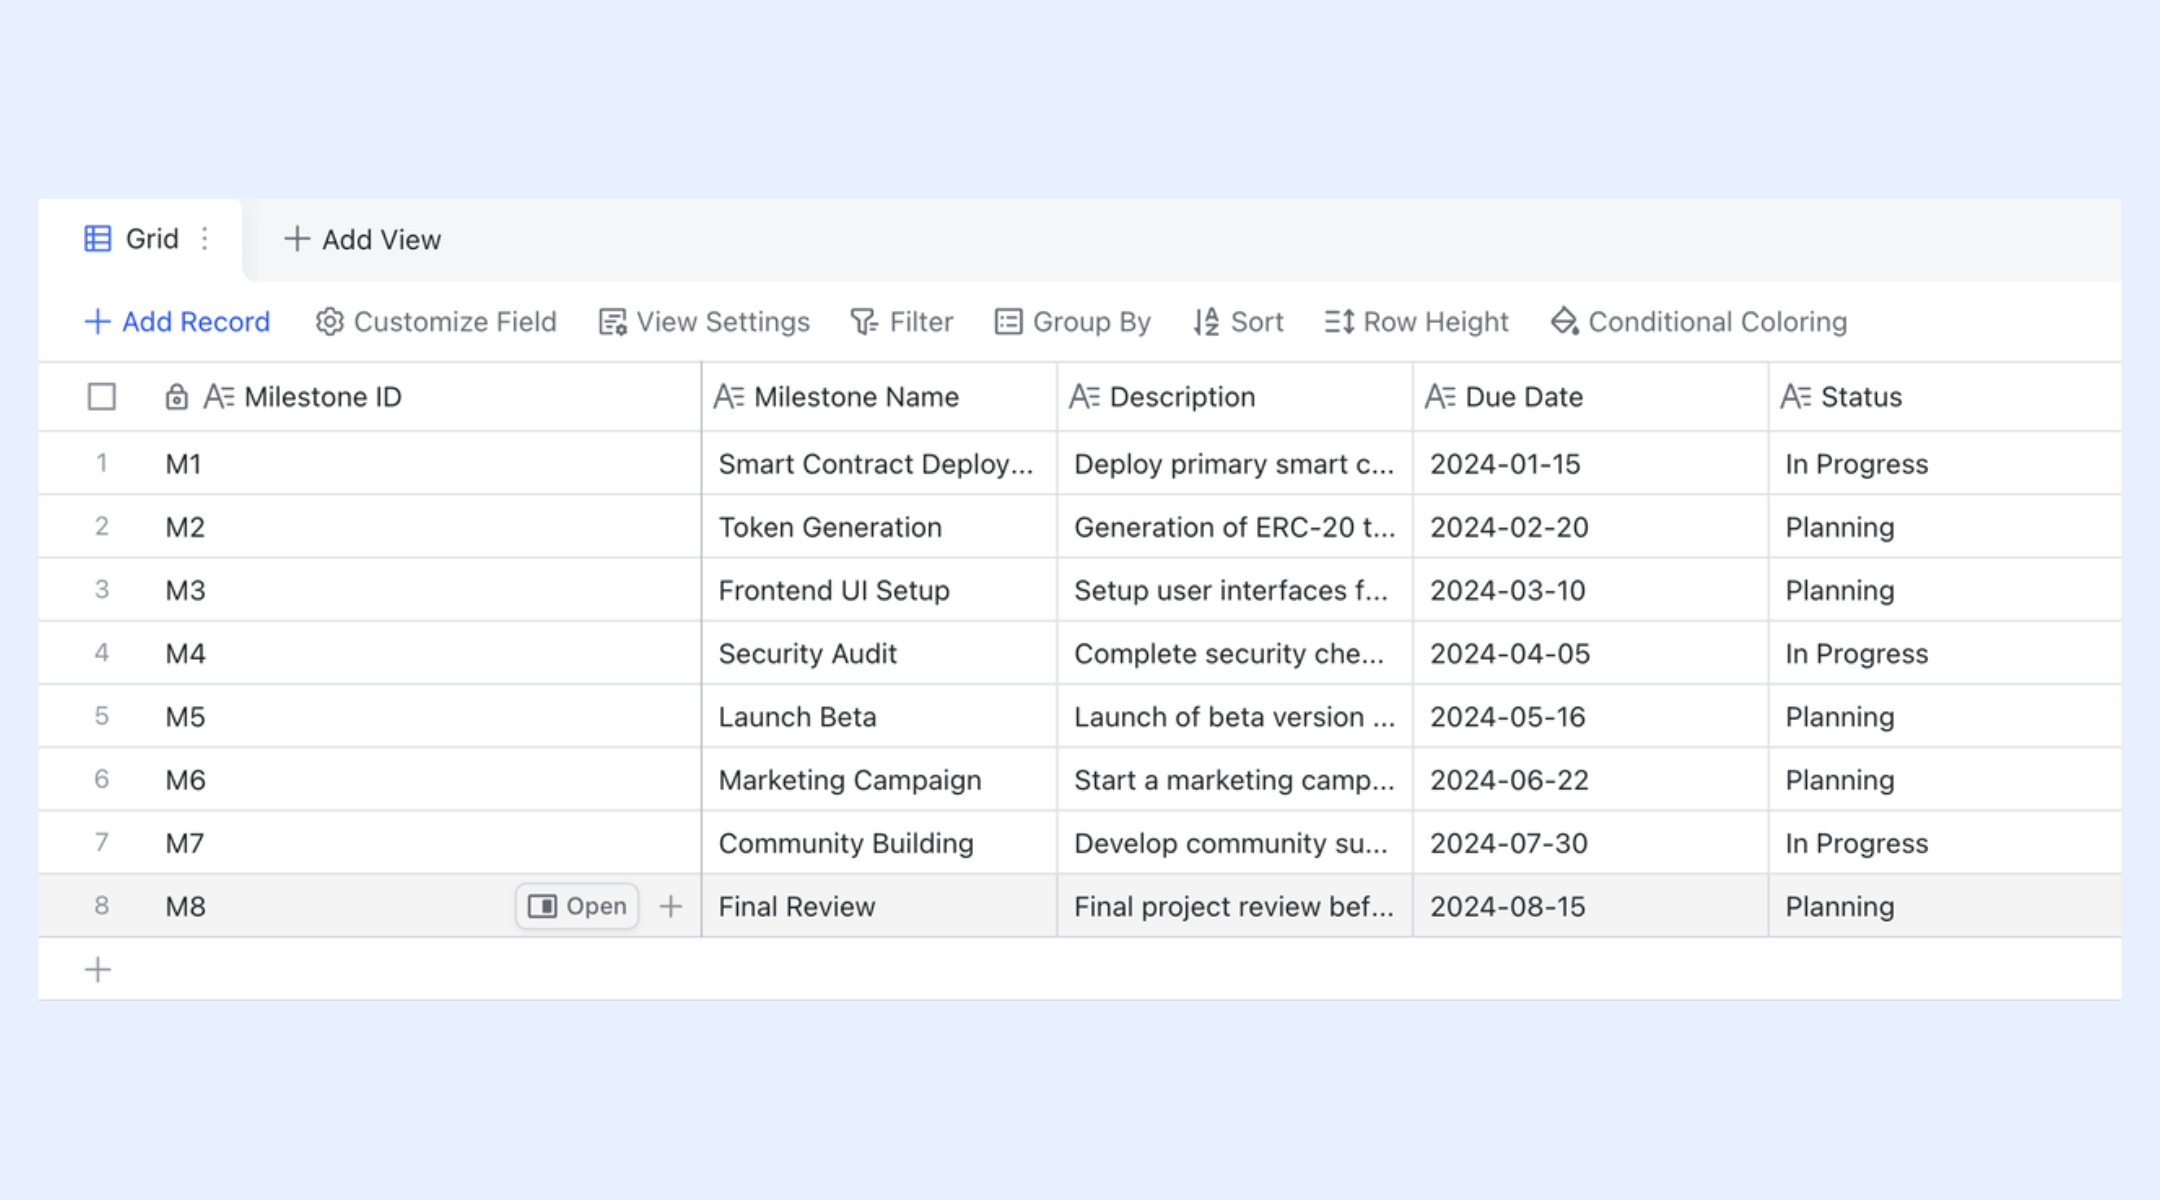This screenshot has height=1200, width=2160.
Task: Click the Due Date column header
Action: coord(1591,397)
